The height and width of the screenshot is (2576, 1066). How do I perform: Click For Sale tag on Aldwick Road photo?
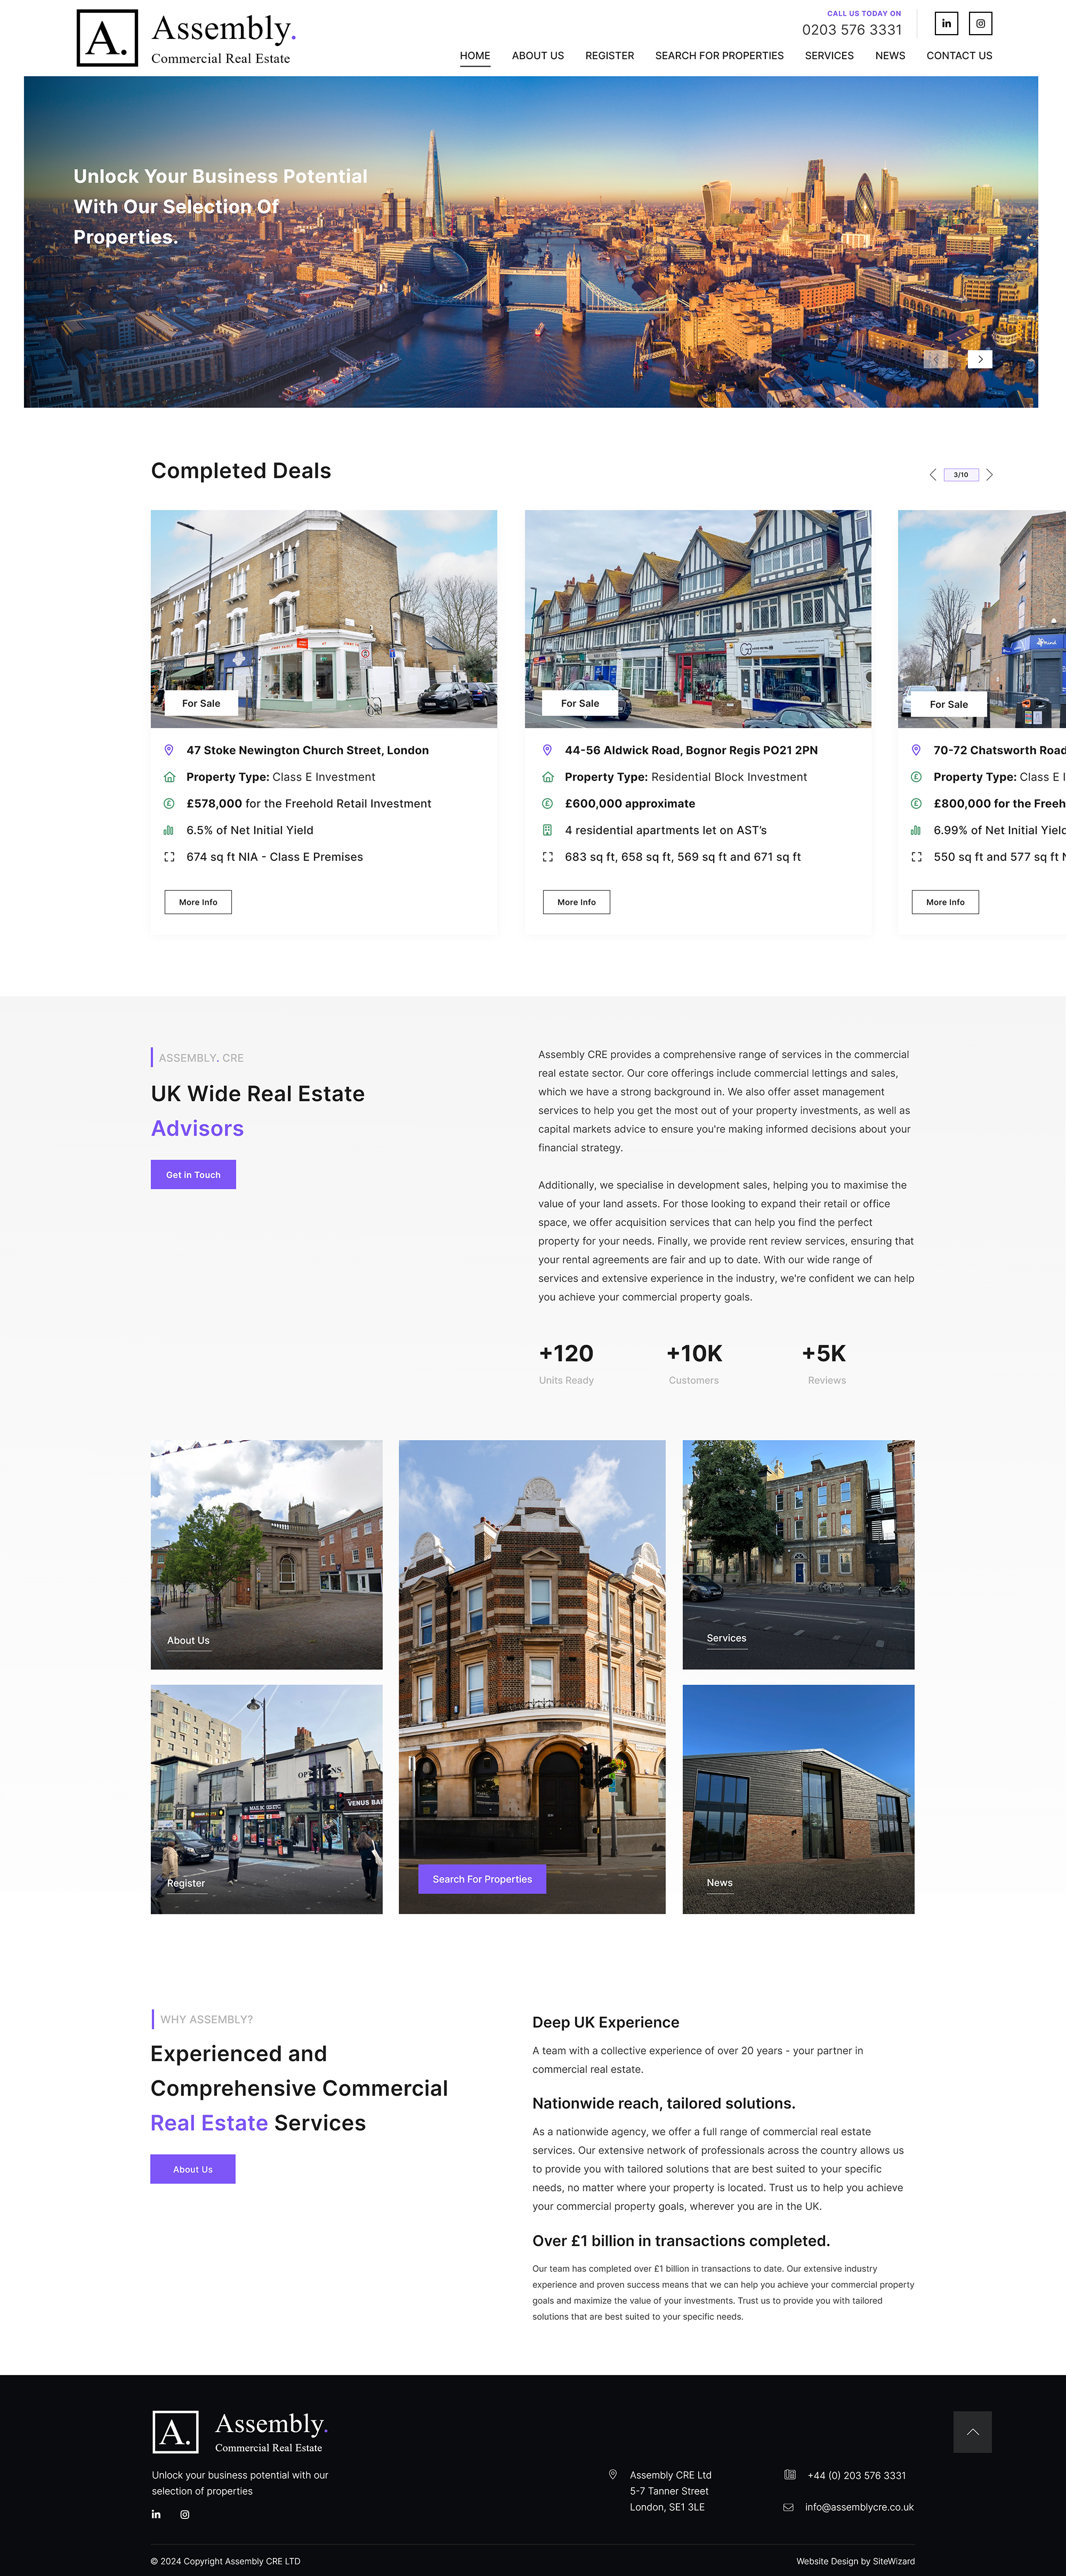(x=580, y=704)
